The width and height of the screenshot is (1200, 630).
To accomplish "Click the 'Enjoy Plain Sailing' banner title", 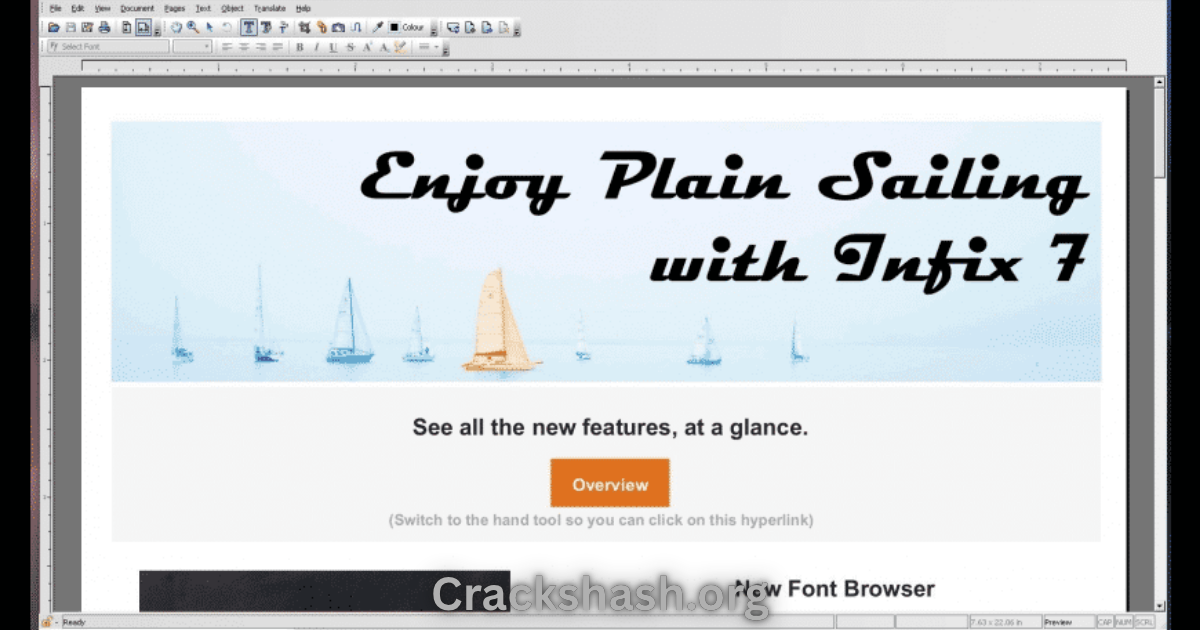I will [724, 180].
